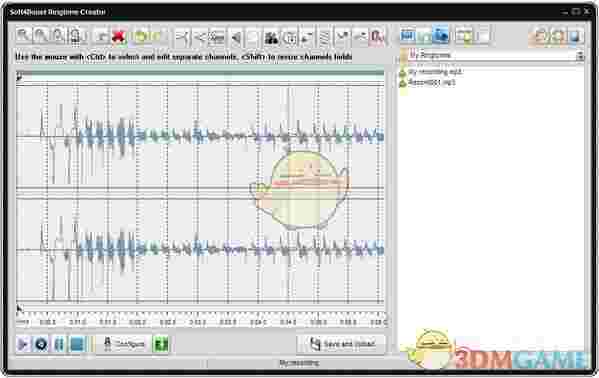Click the first blue icon above the ringtone list

pyautogui.click(x=408, y=36)
